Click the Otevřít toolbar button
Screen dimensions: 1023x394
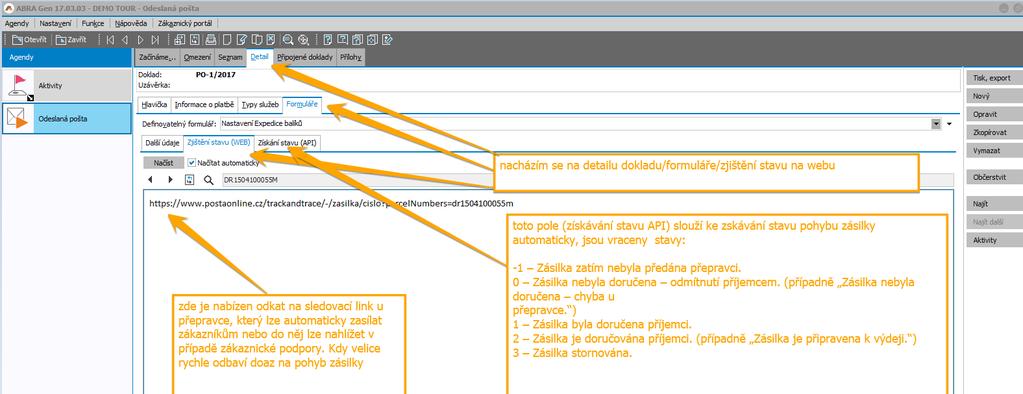tap(29, 40)
